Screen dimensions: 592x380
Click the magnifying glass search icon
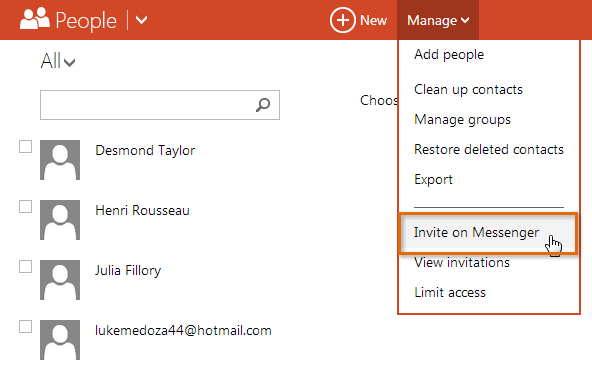coord(263,105)
